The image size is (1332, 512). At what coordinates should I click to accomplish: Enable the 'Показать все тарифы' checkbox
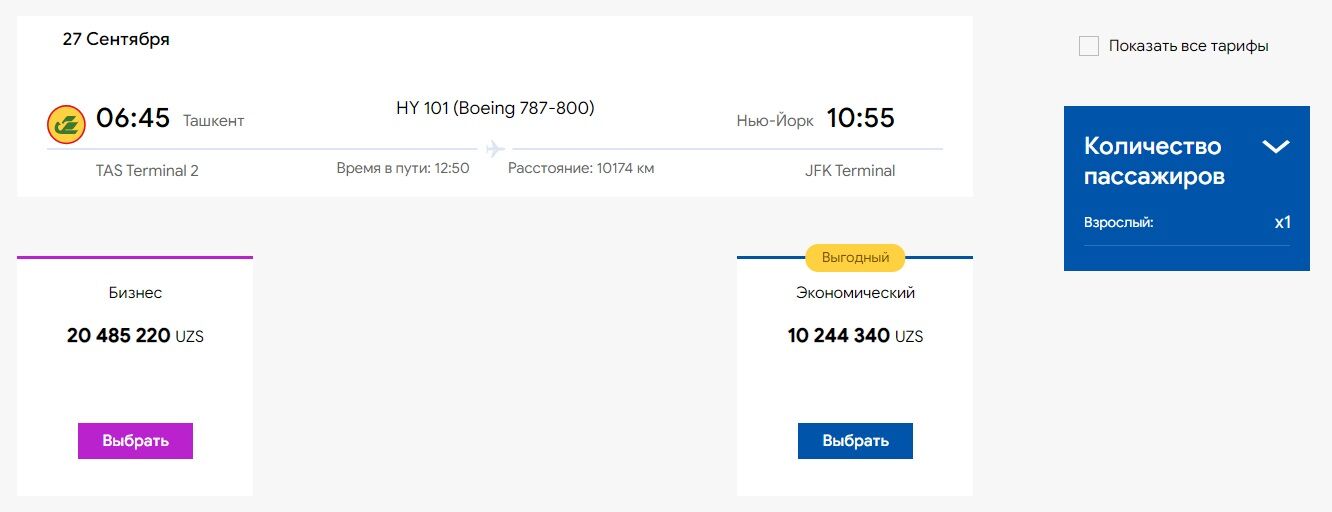(x=1089, y=46)
